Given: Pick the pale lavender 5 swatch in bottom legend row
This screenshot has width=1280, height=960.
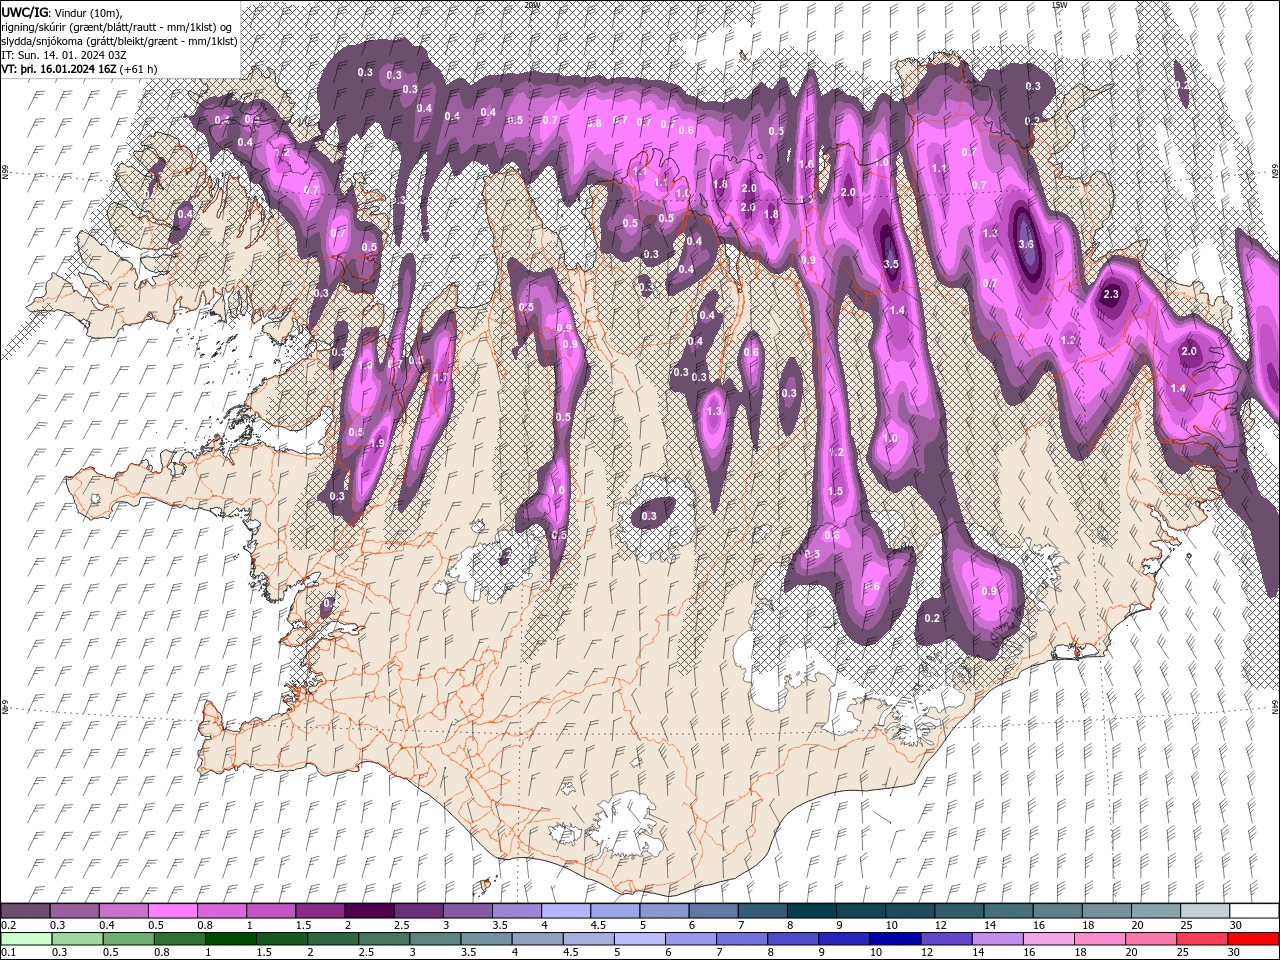Looking at the screenshot, I should (639, 938).
